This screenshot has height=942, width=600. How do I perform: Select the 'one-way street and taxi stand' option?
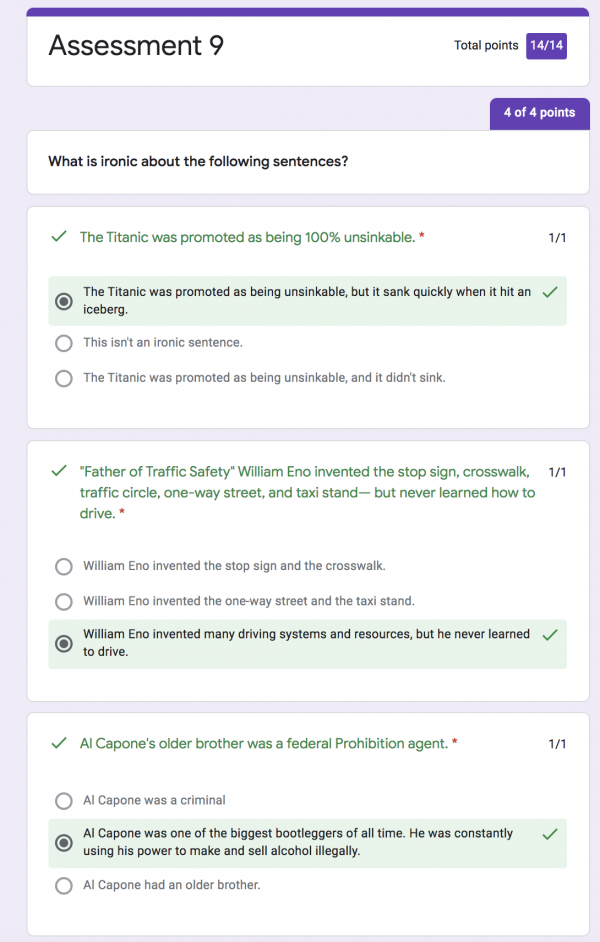click(x=63, y=601)
